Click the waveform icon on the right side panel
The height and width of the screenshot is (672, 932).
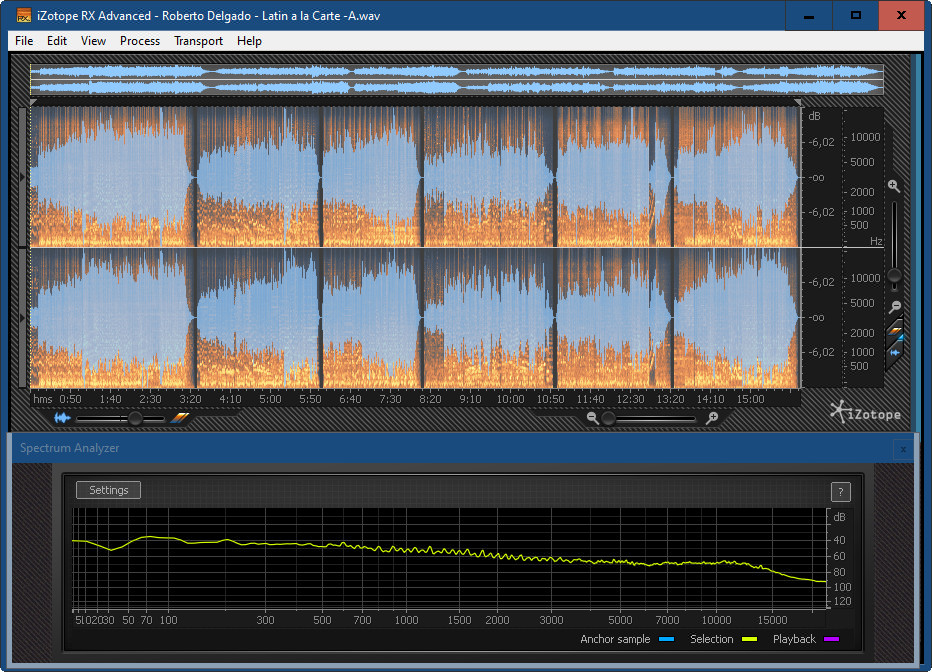895,352
